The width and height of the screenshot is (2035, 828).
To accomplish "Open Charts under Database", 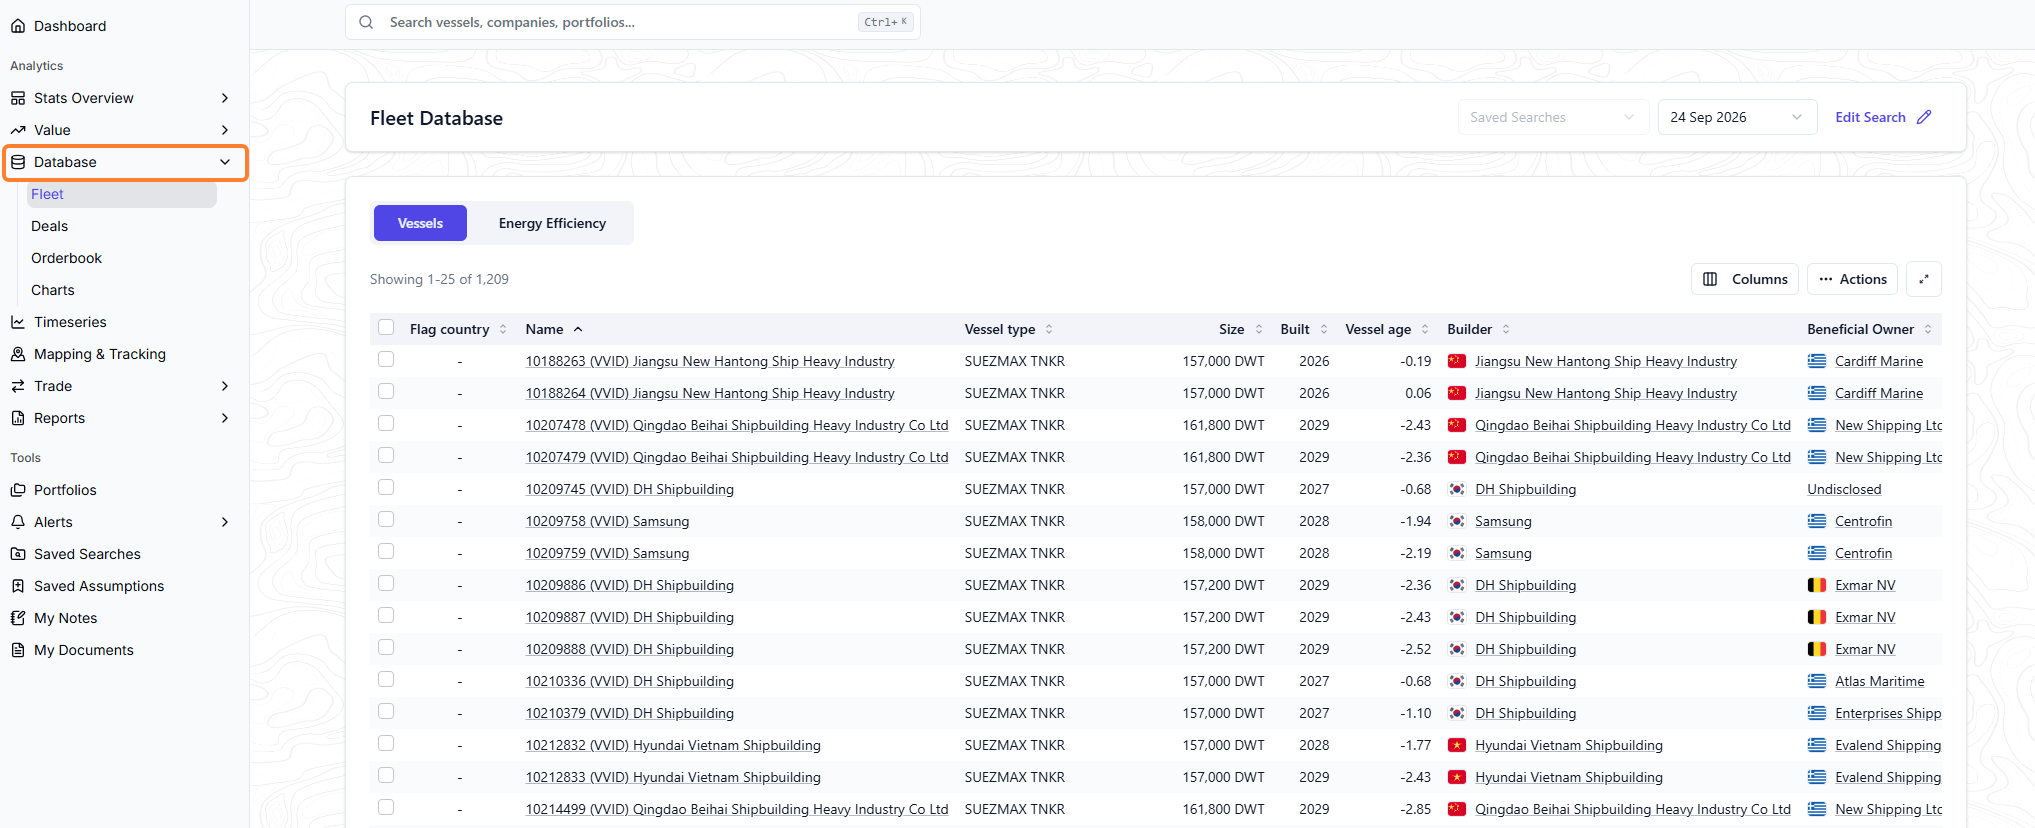I will coord(53,290).
